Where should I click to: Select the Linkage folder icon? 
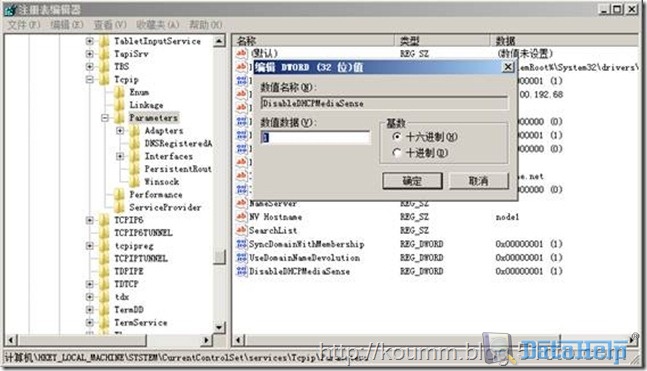click(x=120, y=105)
